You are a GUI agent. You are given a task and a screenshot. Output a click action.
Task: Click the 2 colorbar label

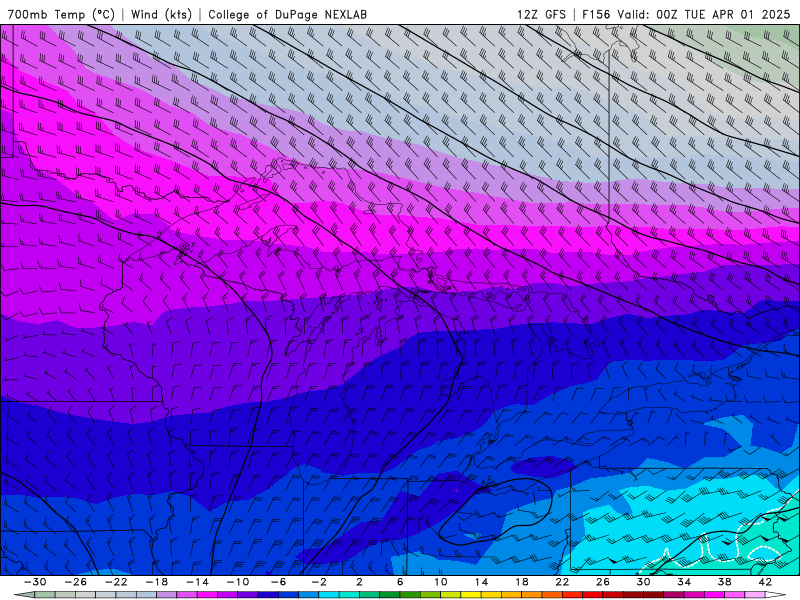tap(359, 582)
